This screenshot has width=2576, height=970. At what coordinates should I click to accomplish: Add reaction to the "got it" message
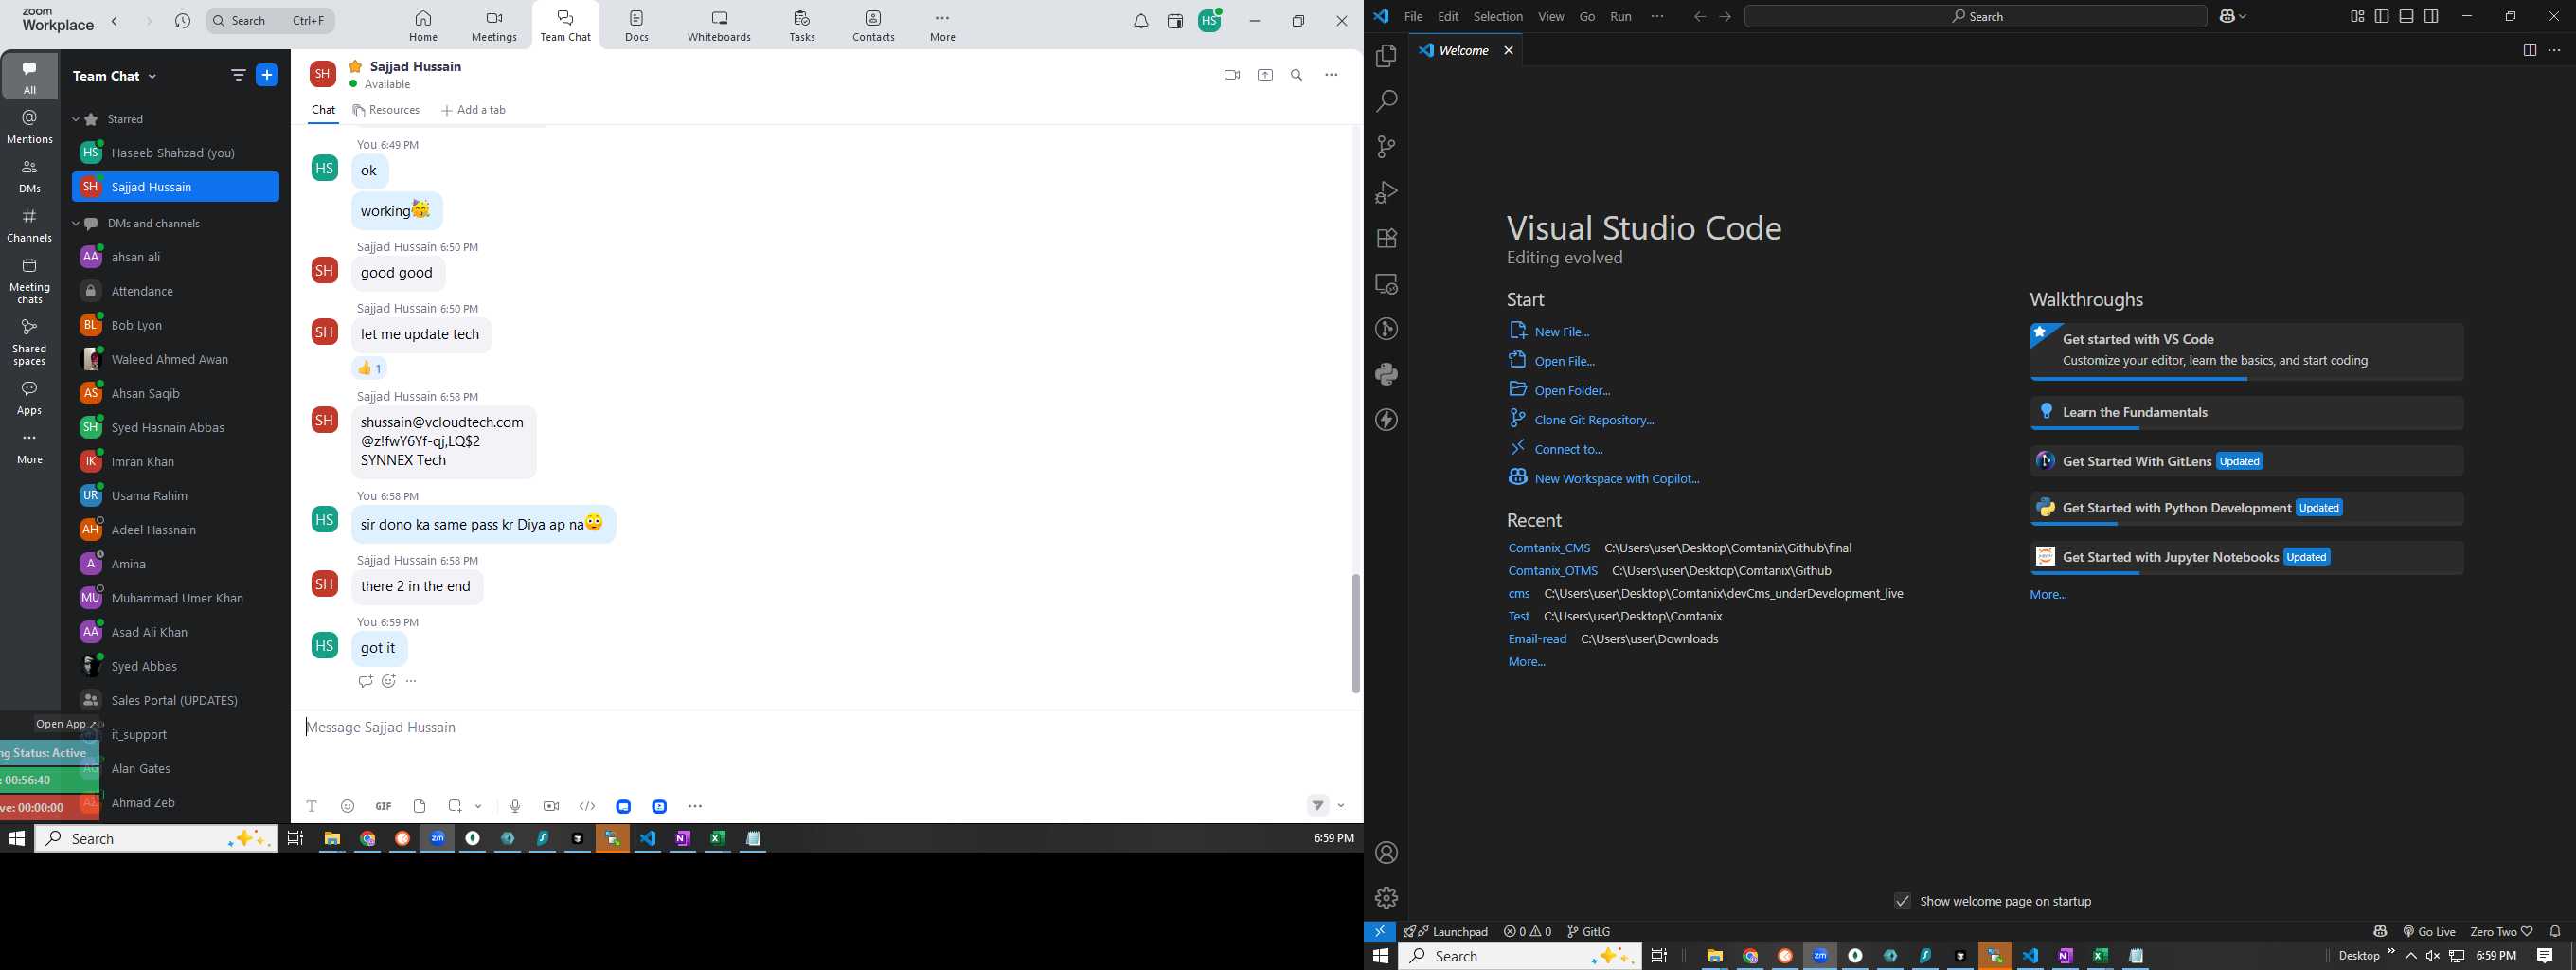pyautogui.click(x=389, y=681)
